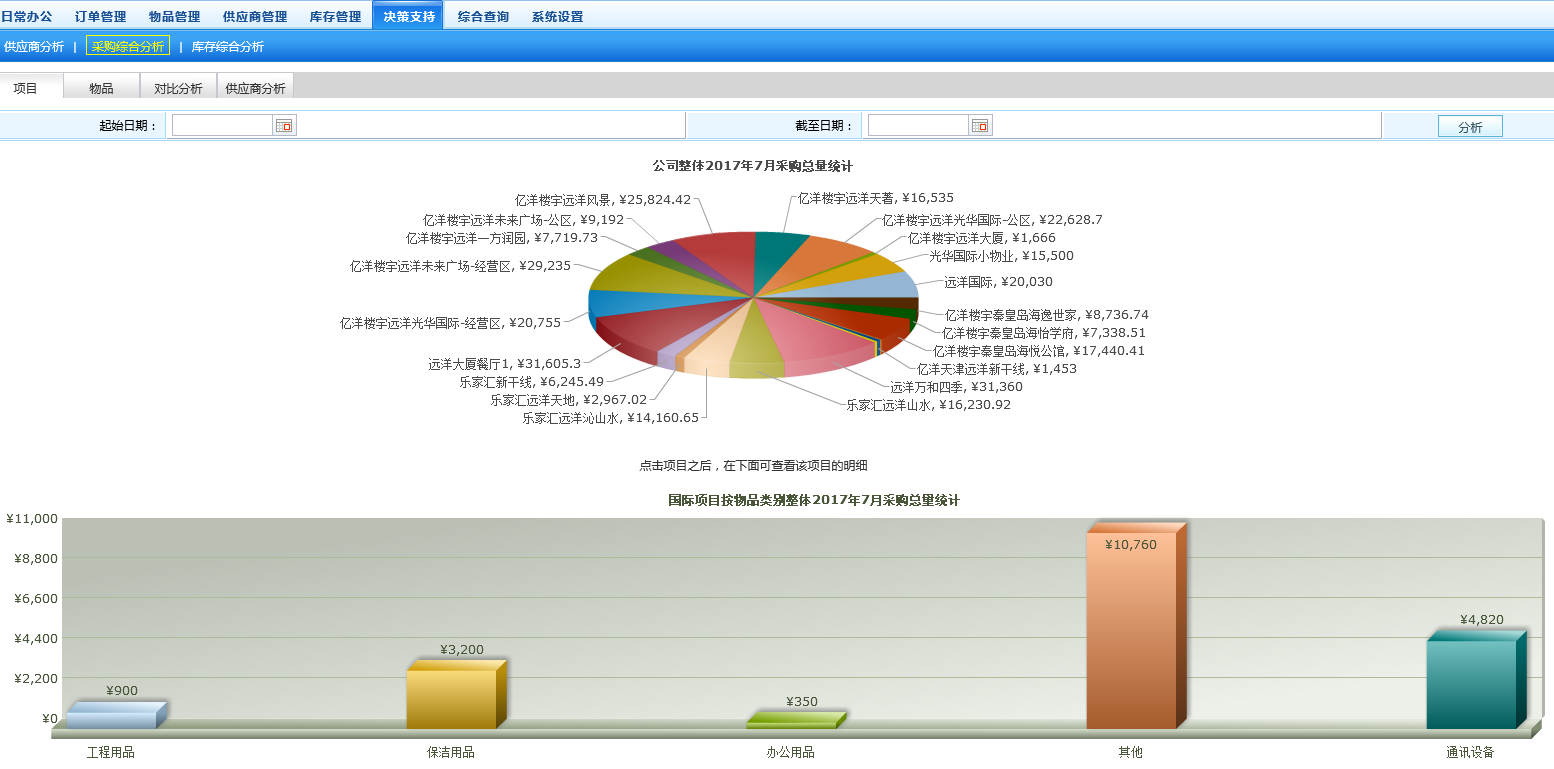1554x769 pixels.
Task: Select the 工程用品 bar showing ¥900
Action: click(x=116, y=715)
